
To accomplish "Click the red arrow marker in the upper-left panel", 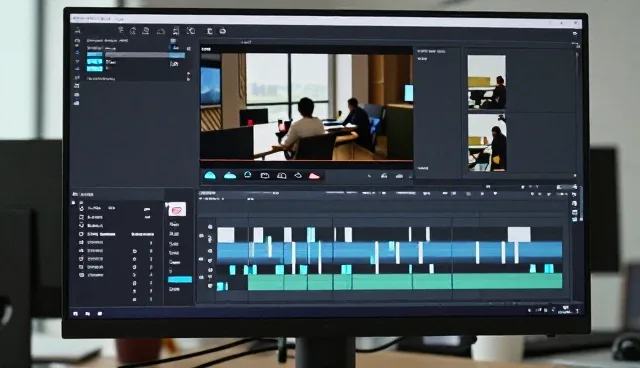I will 188,74.
